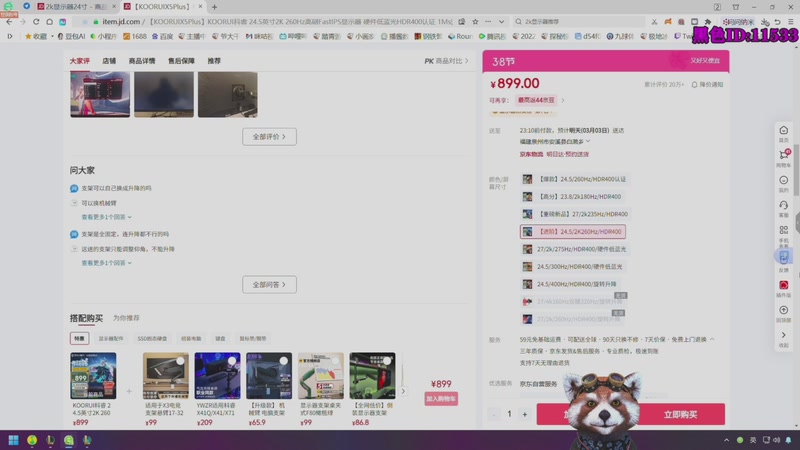The image size is (800, 450).
Task: Click the browser back arrow
Action: click(x=9, y=22)
